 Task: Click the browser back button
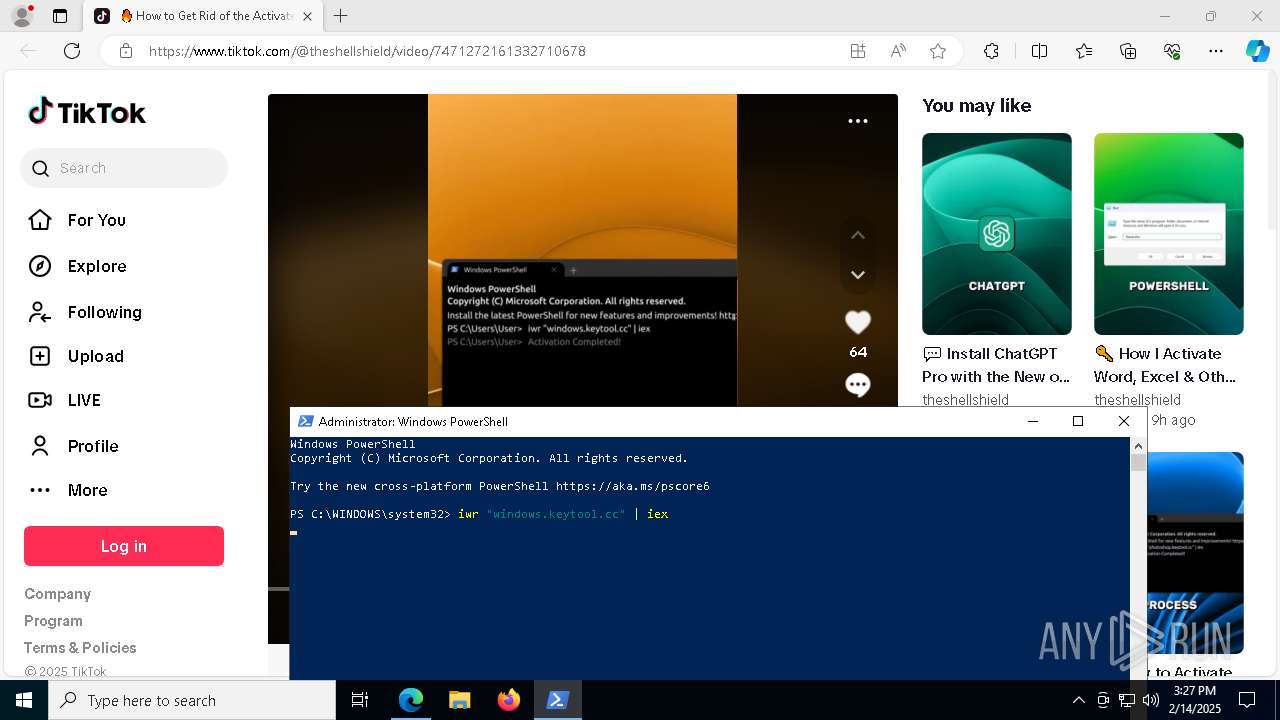point(28,51)
